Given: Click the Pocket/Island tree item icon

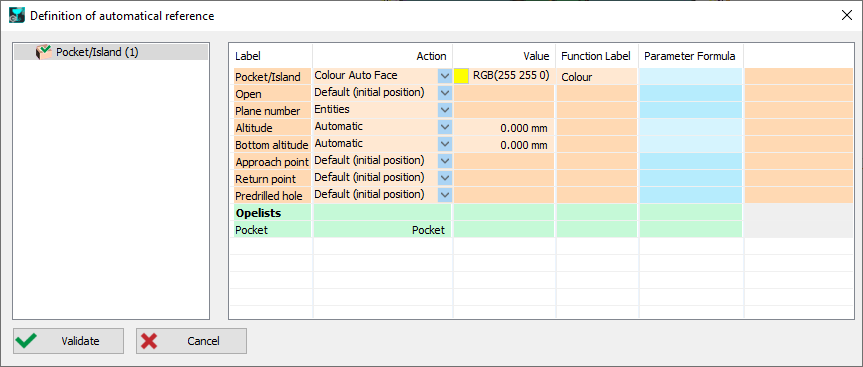Looking at the screenshot, I should click(43, 52).
